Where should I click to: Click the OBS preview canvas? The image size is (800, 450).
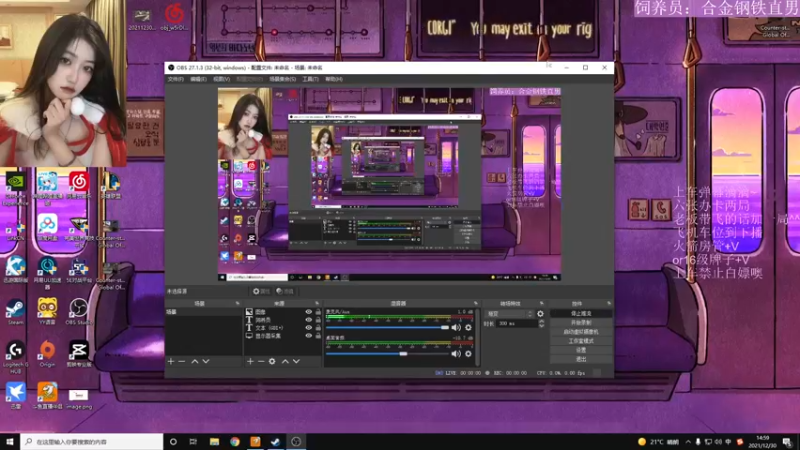pyautogui.click(x=389, y=184)
